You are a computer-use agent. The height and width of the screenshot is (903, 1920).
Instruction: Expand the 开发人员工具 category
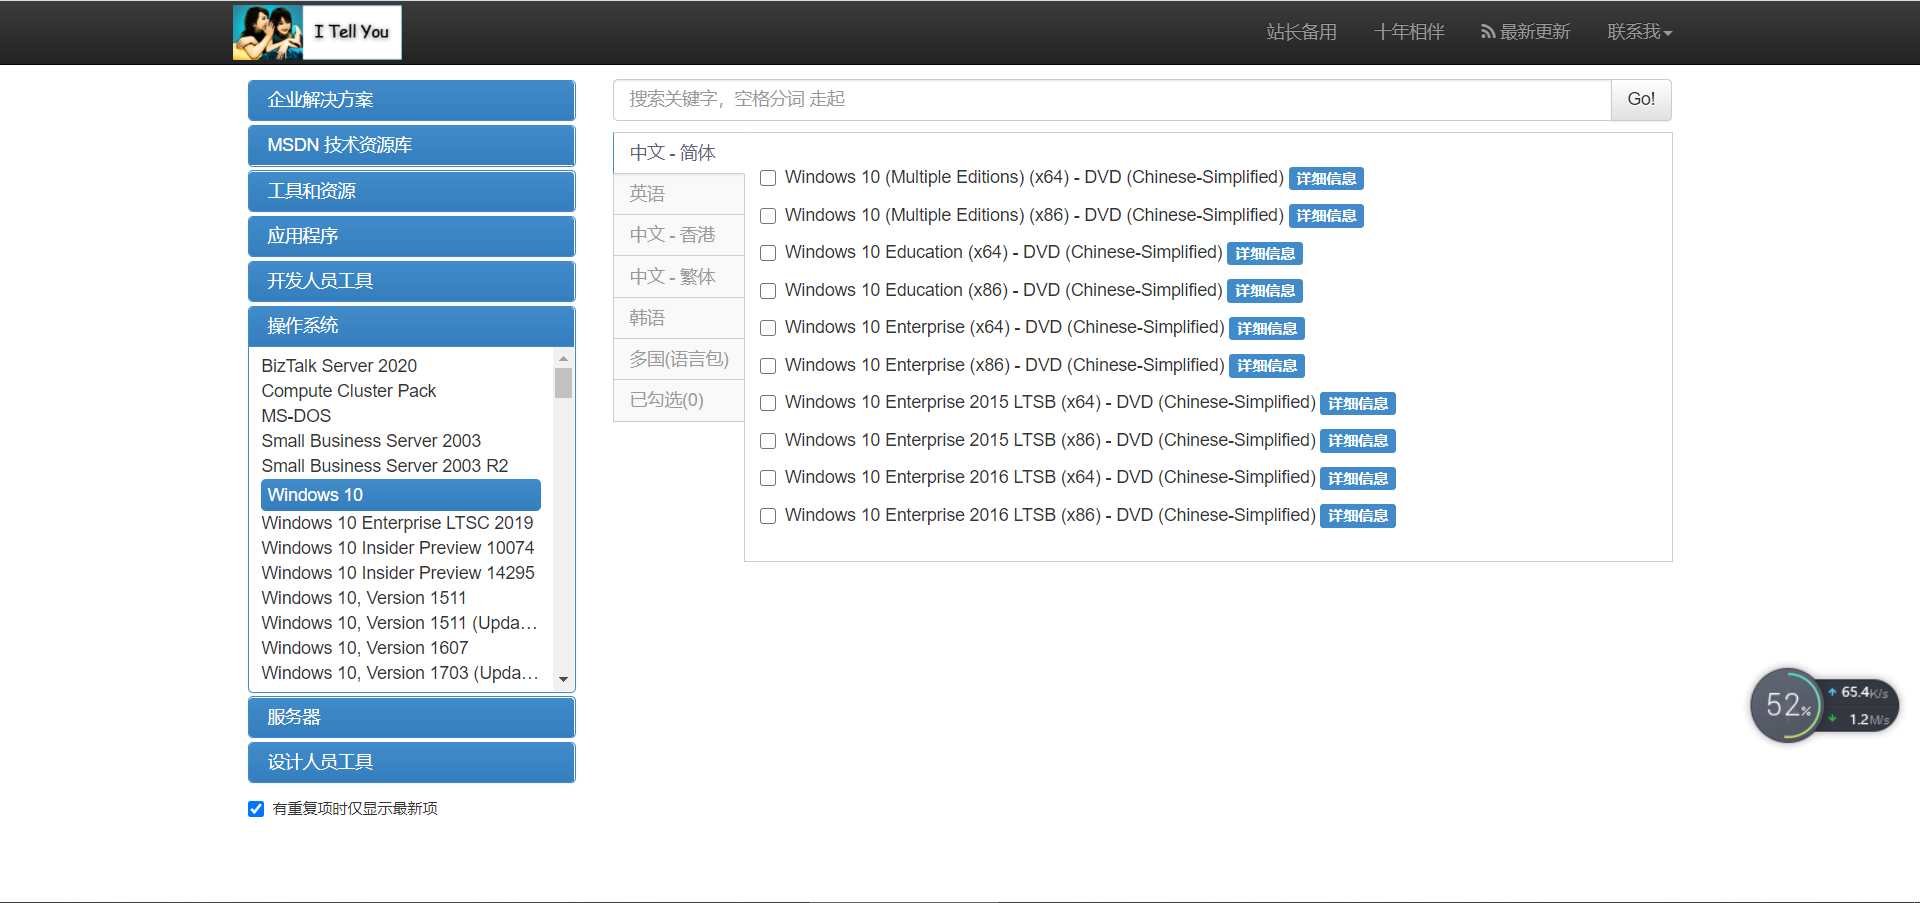point(411,281)
